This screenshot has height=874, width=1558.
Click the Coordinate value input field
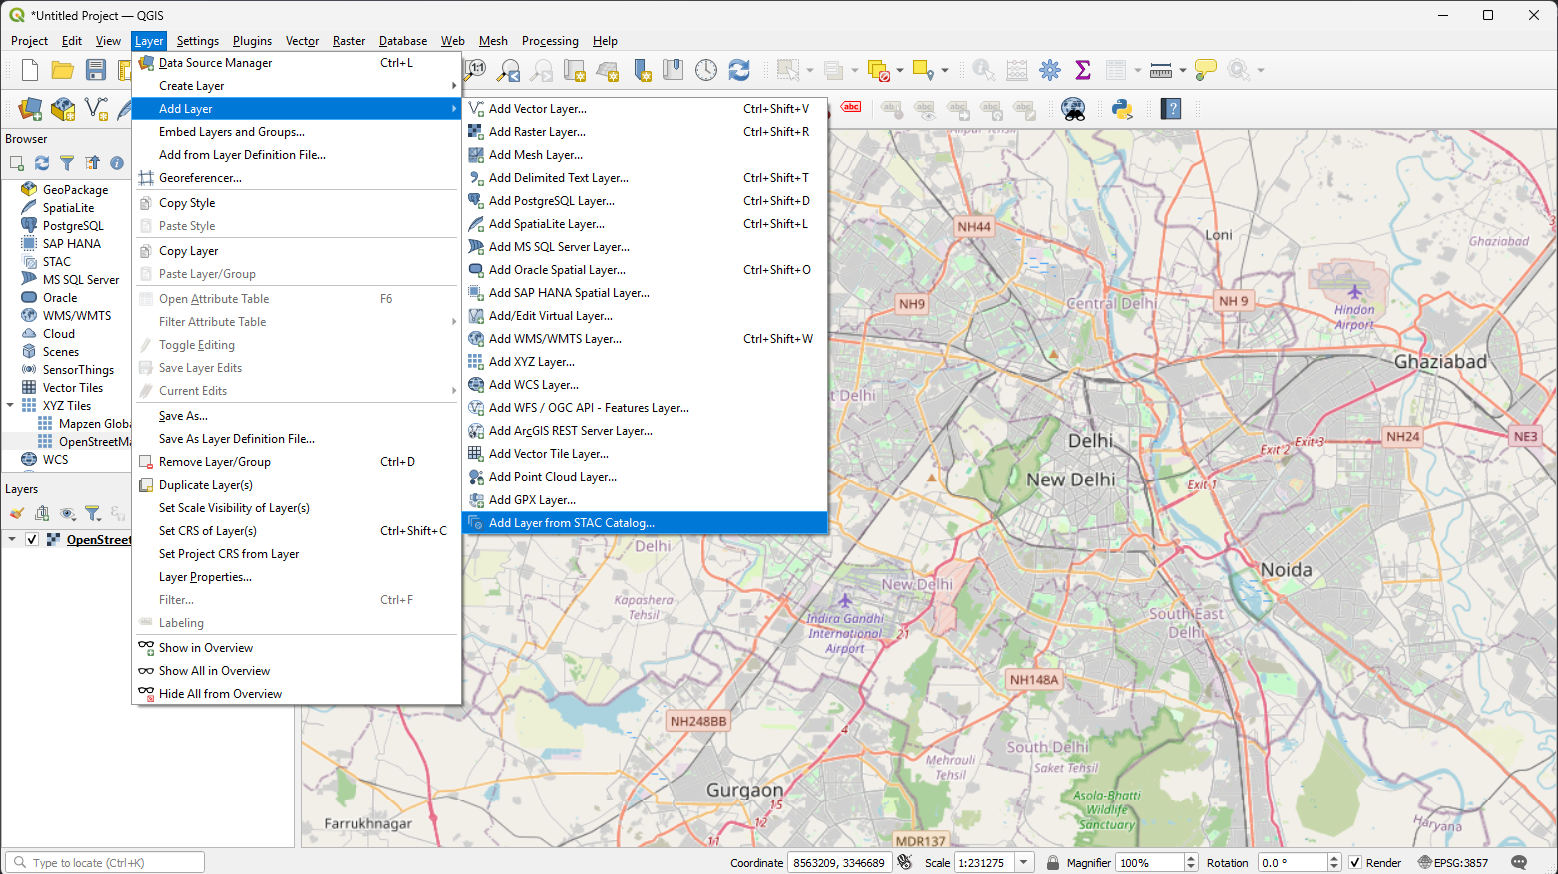[839, 863]
